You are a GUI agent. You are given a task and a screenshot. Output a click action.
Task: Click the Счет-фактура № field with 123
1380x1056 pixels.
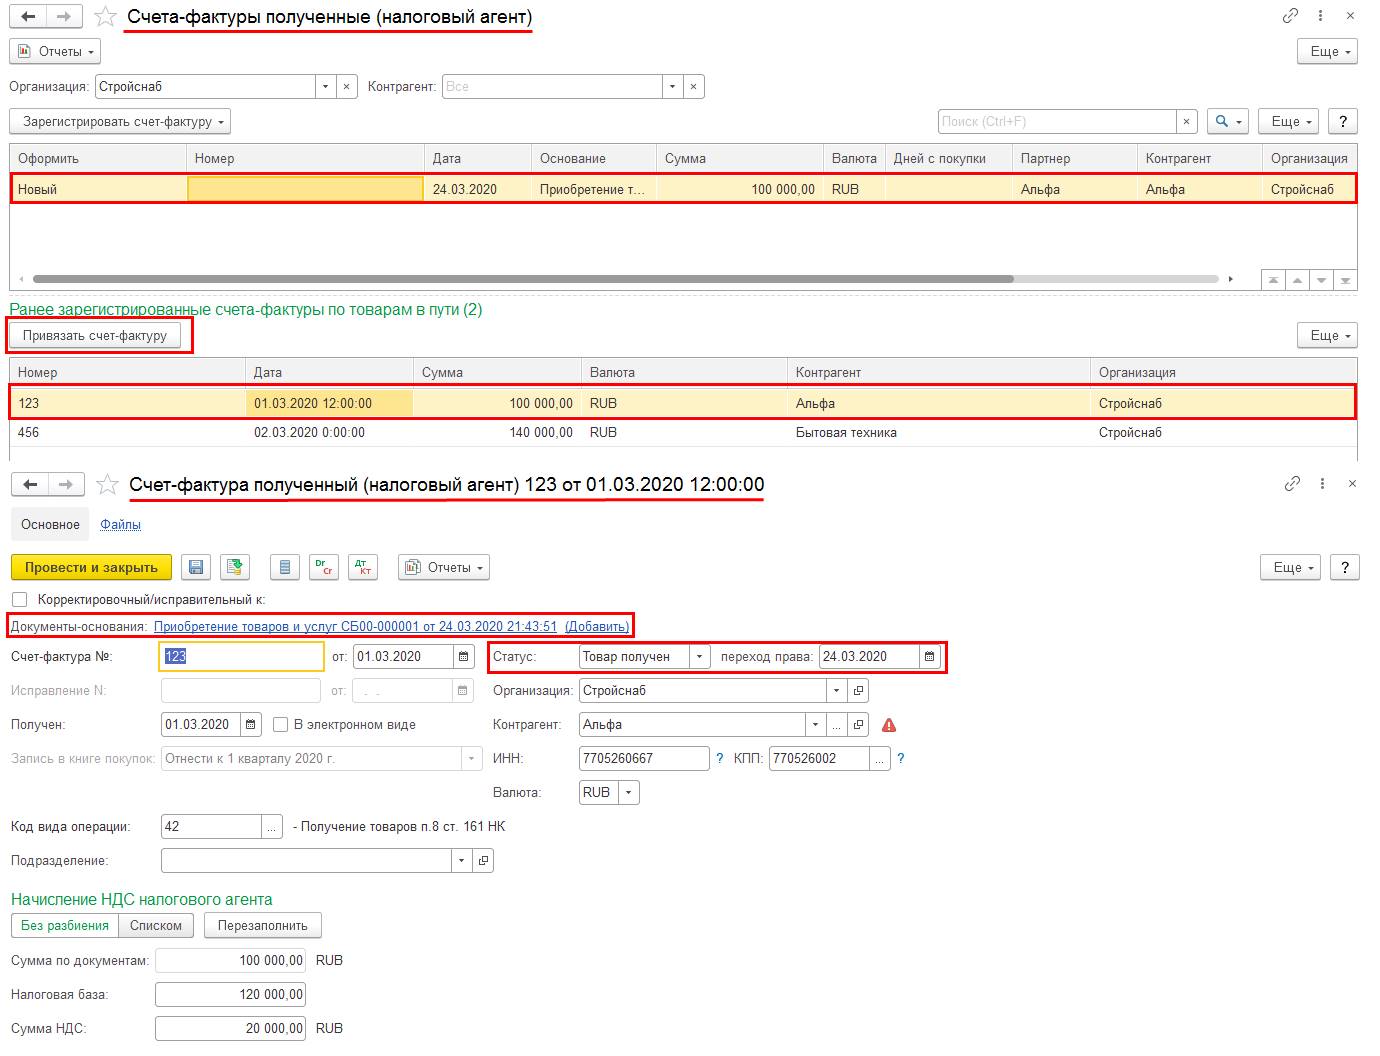click(x=242, y=657)
